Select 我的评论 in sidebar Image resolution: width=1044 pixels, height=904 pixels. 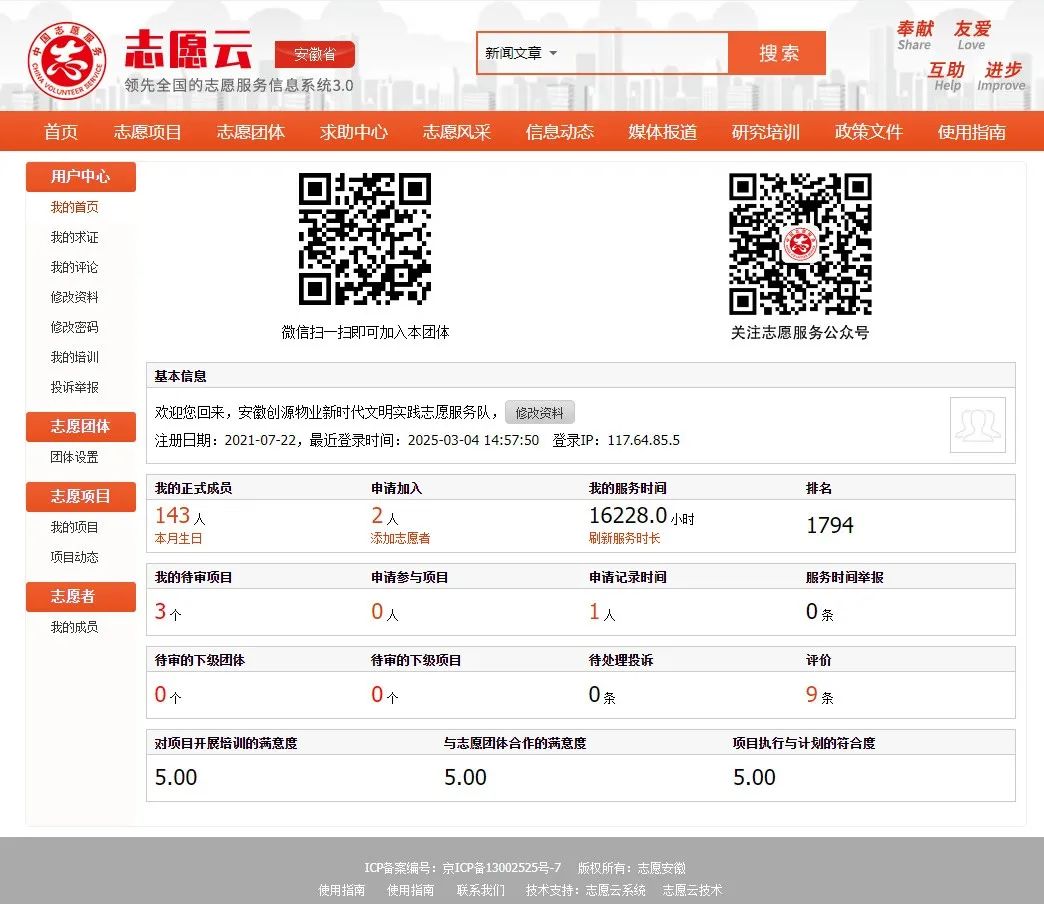tap(75, 267)
